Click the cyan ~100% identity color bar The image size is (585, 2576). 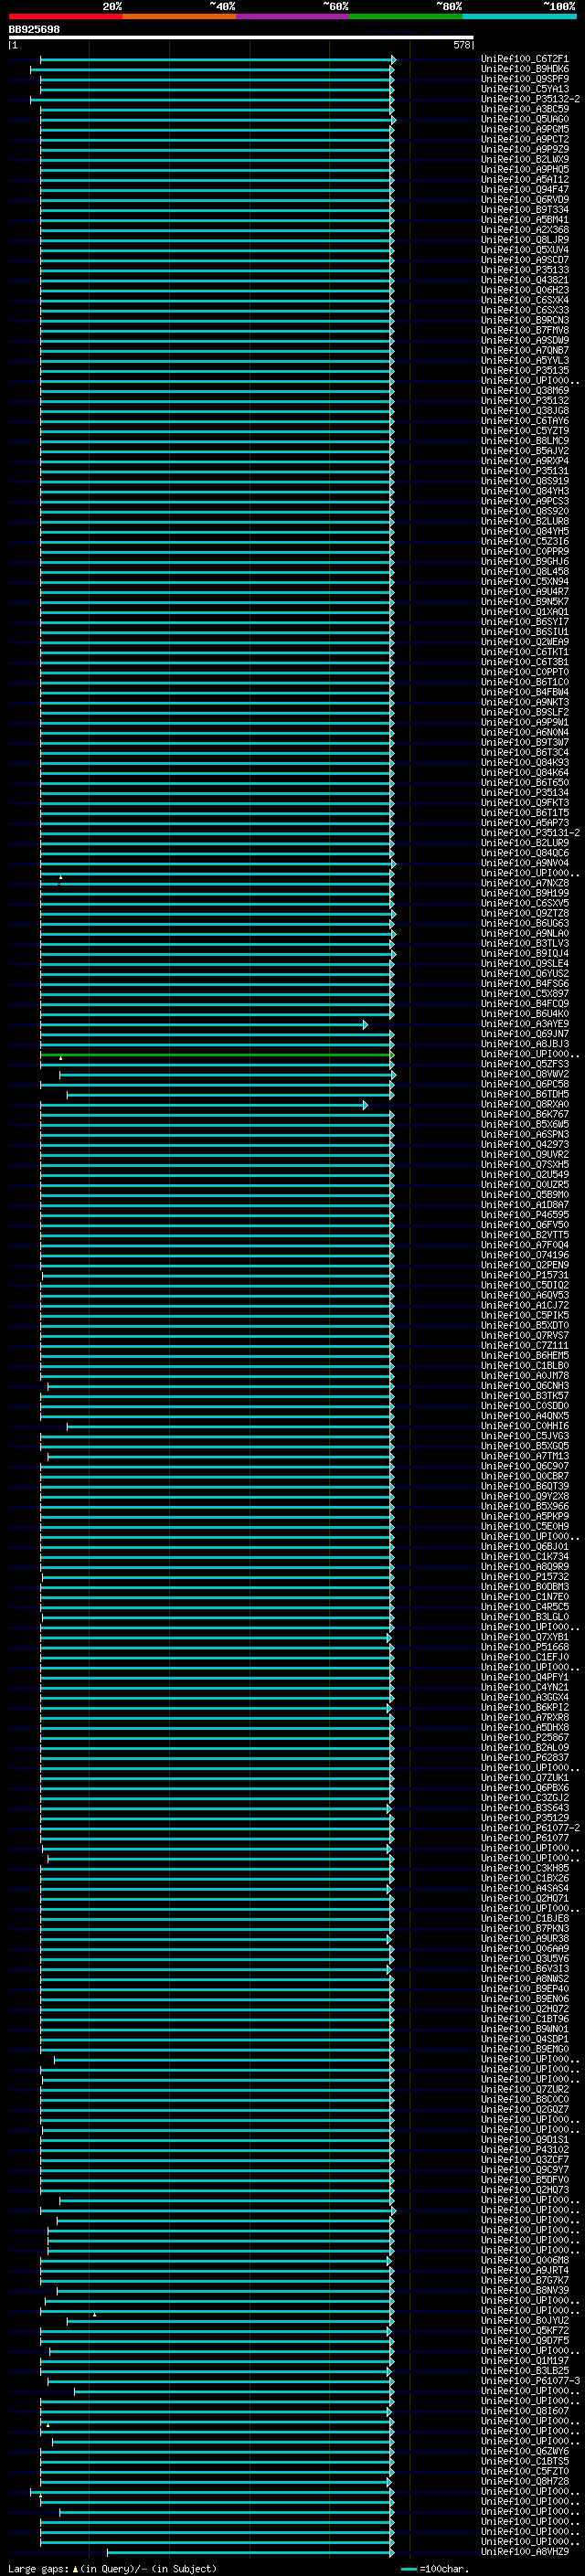pos(520,16)
